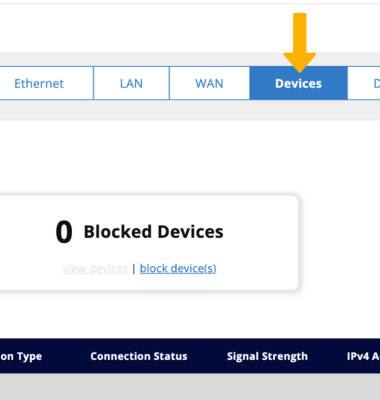The width and height of the screenshot is (380, 400).
Task: Click the blocked devices count zero
Action: pyautogui.click(x=64, y=232)
